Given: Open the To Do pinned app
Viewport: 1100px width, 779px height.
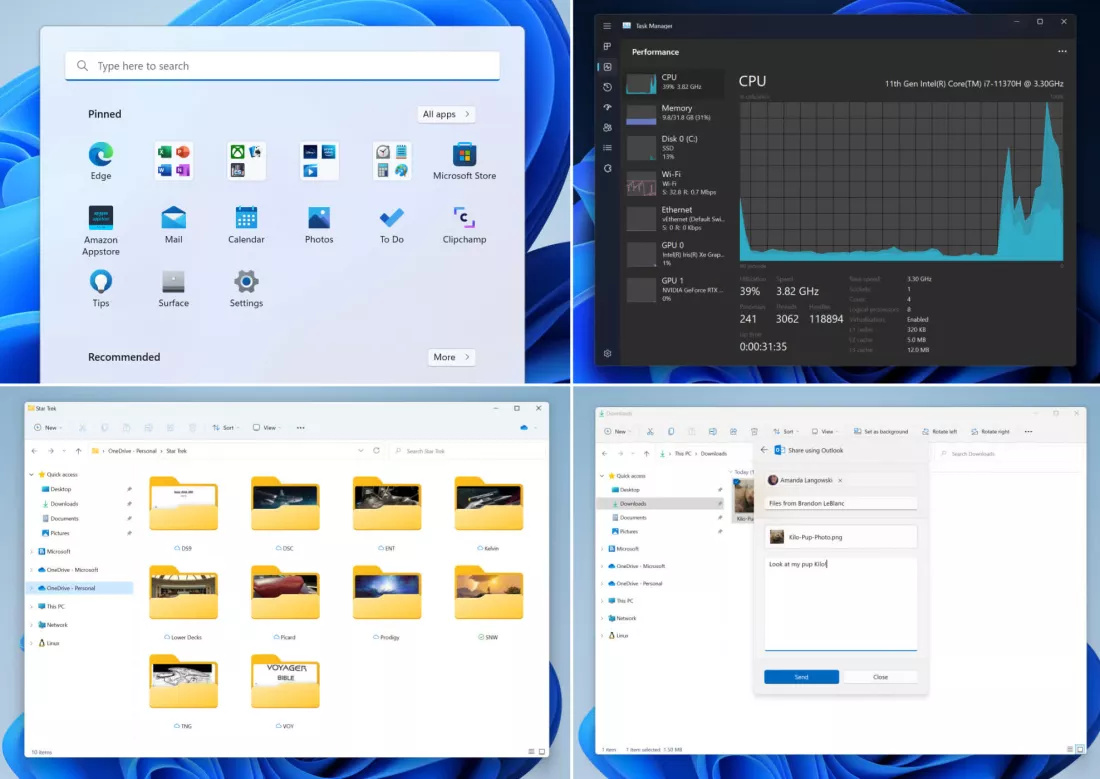Looking at the screenshot, I should pos(391,225).
